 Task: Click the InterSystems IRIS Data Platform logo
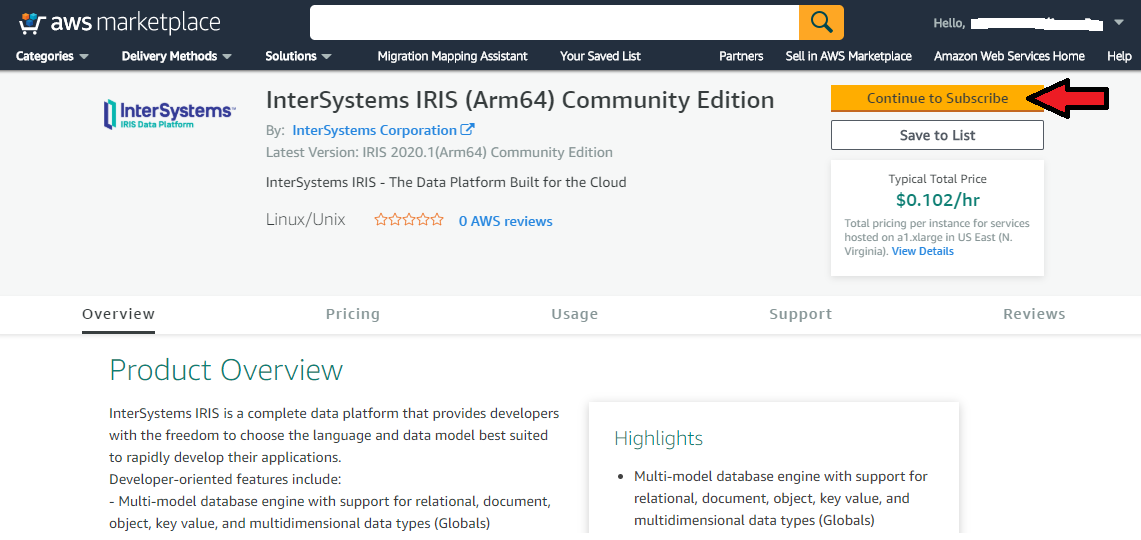pos(170,114)
